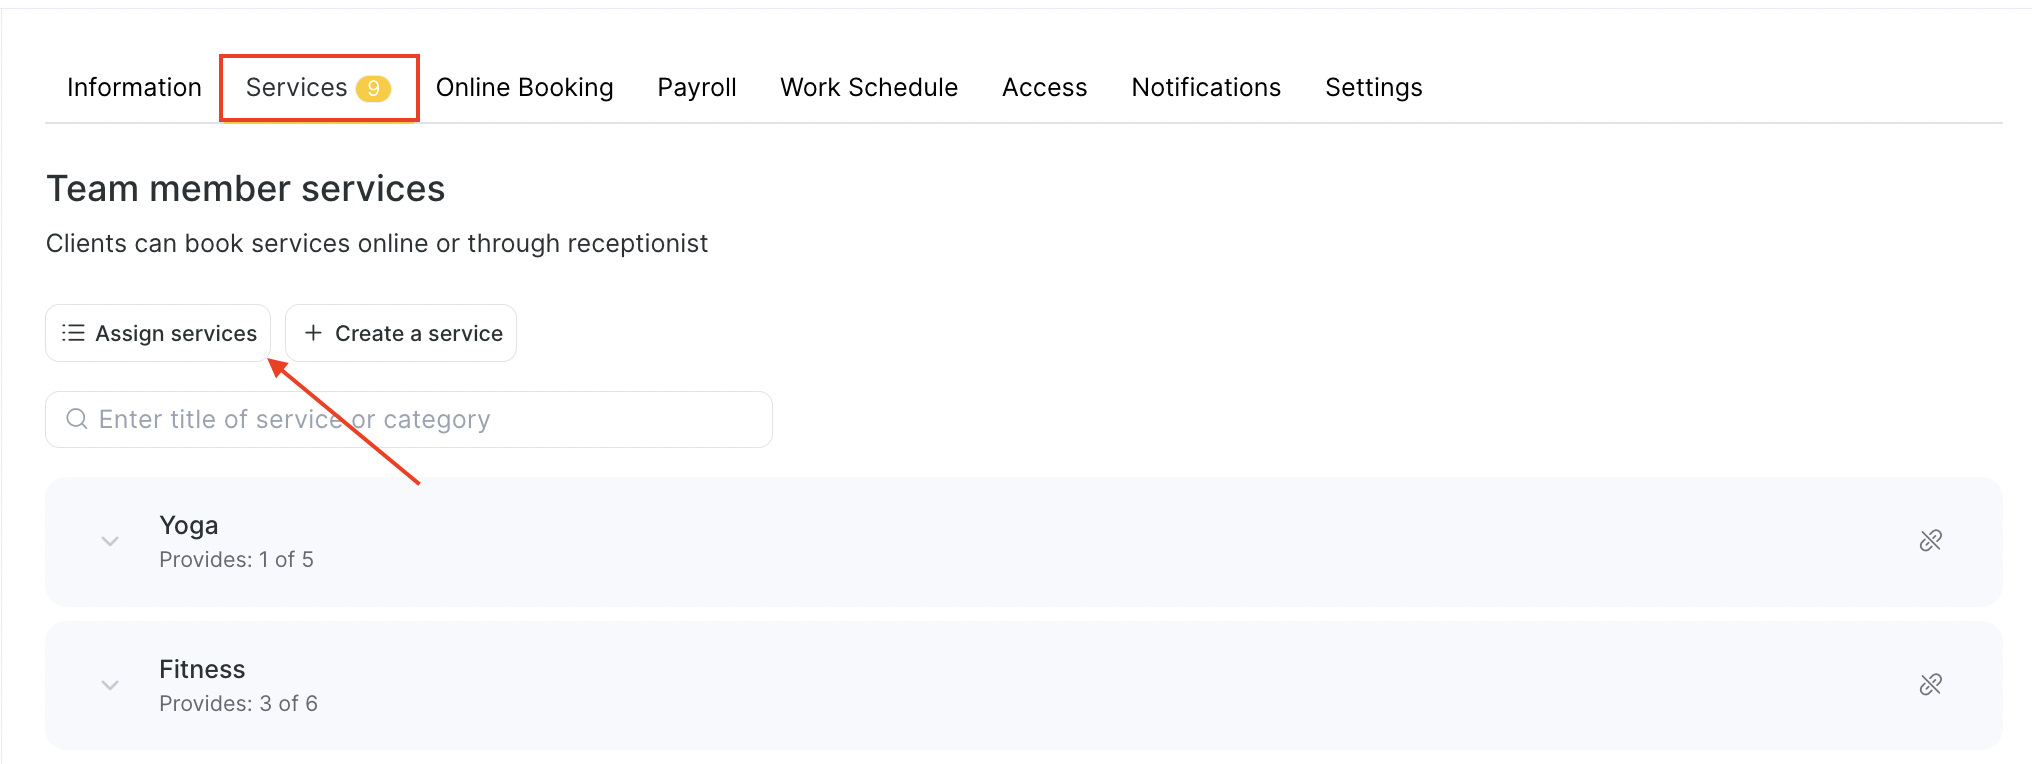Click the unlink icon for Fitness

tap(1930, 685)
